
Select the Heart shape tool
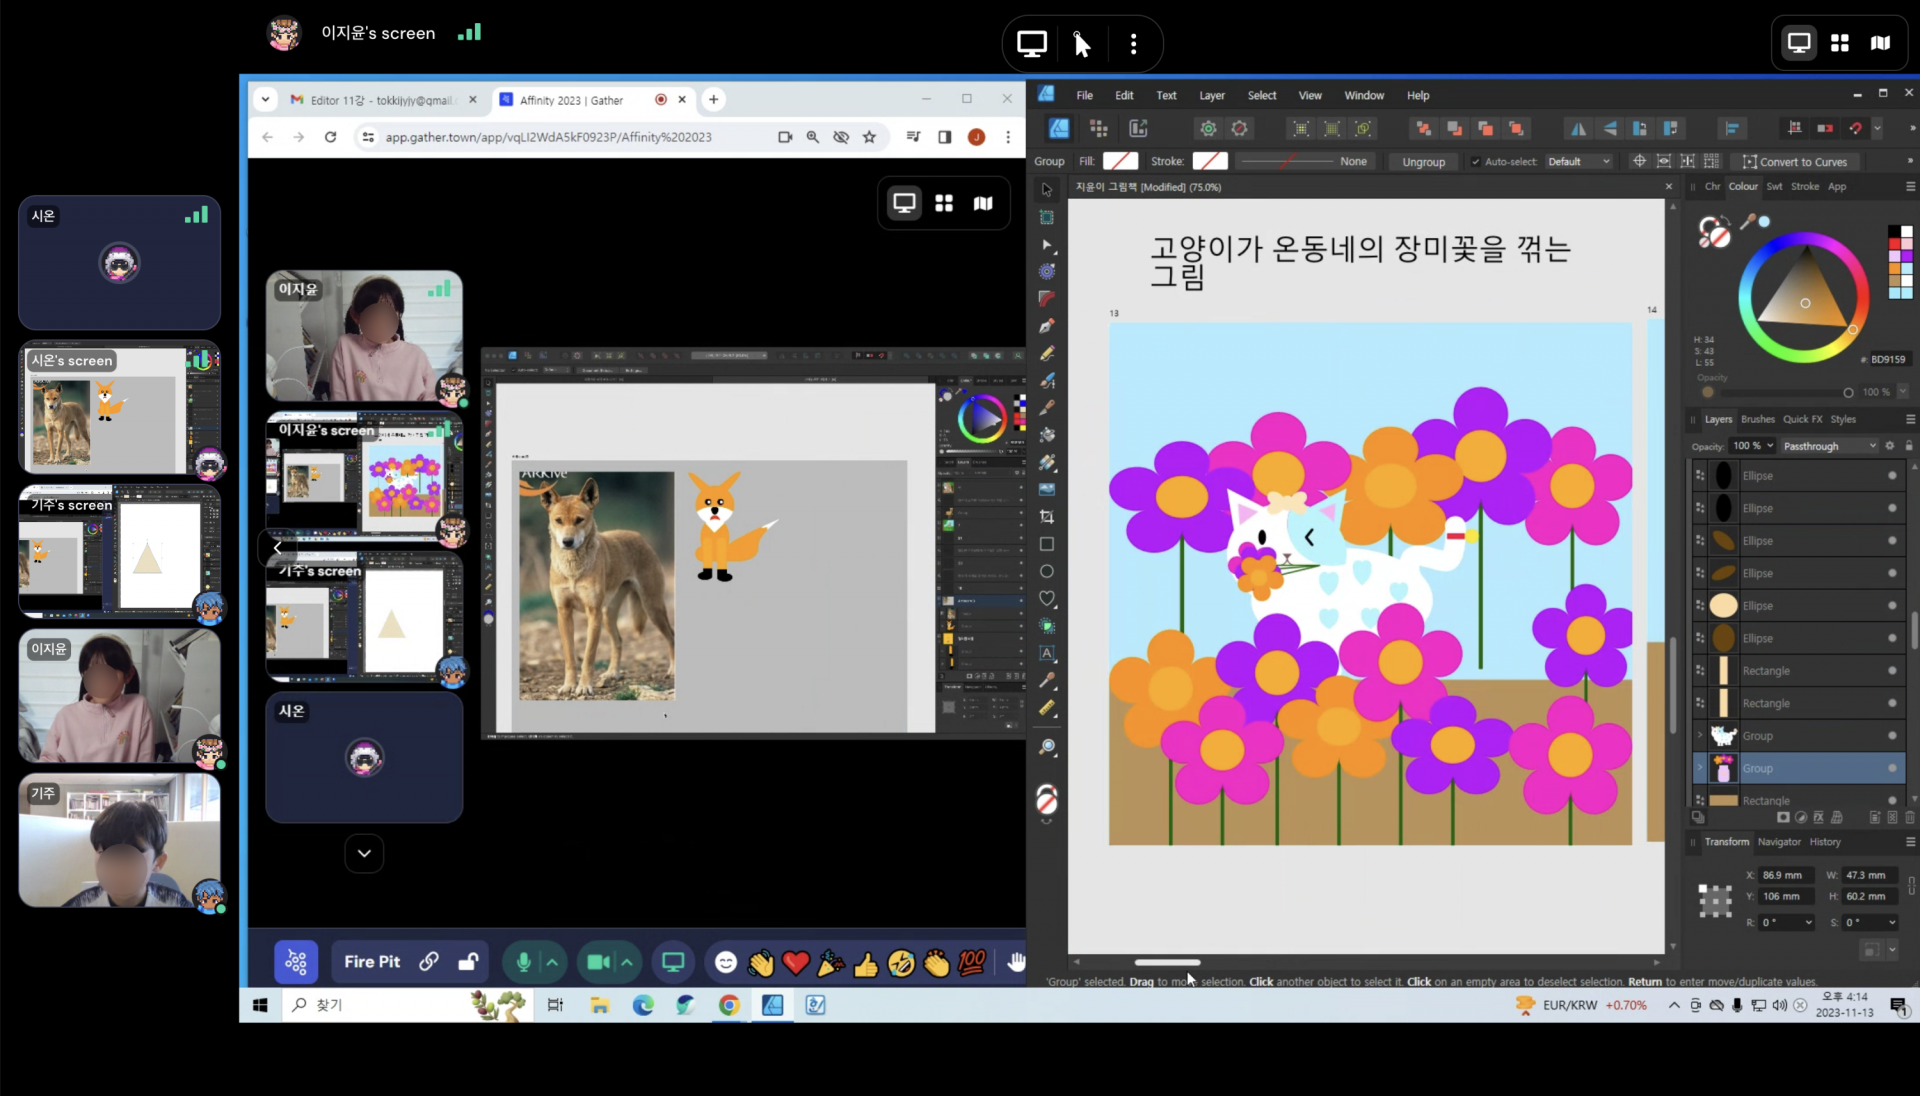1047,598
